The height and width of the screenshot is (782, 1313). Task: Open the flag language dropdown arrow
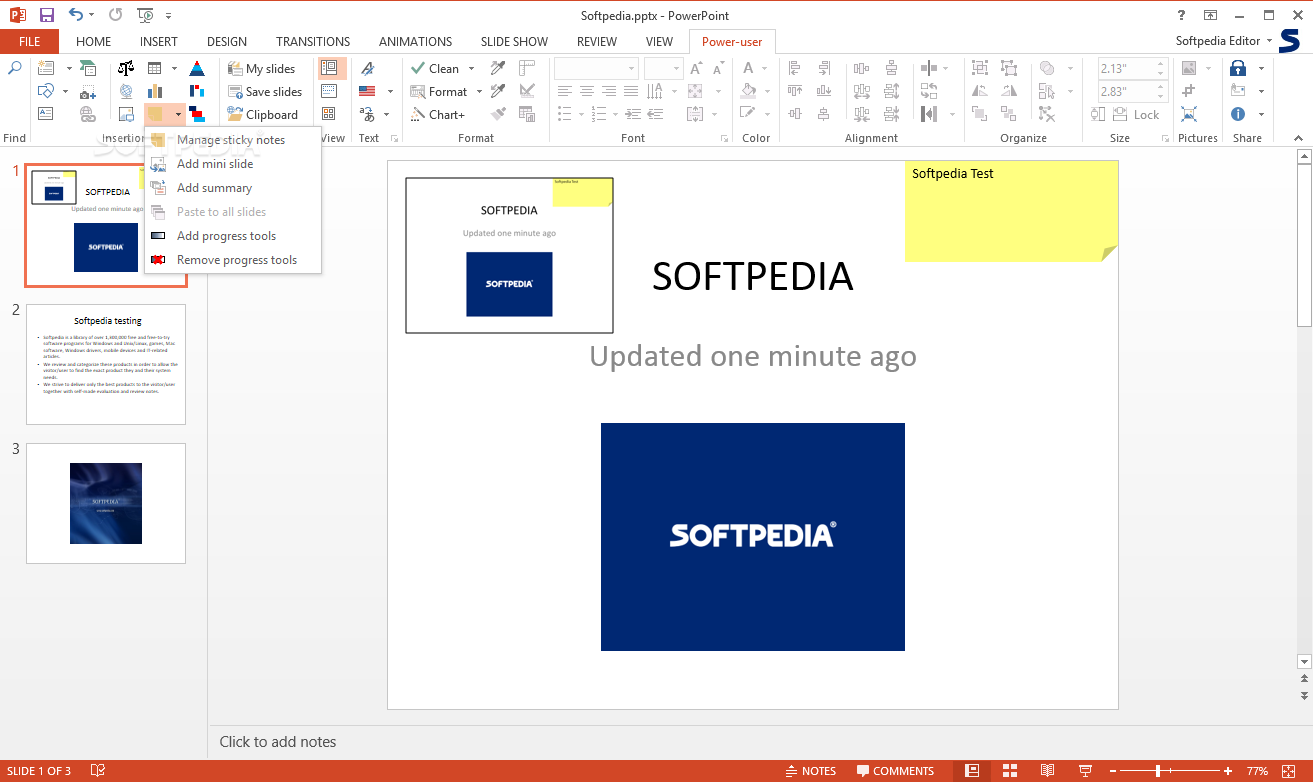point(389,92)
